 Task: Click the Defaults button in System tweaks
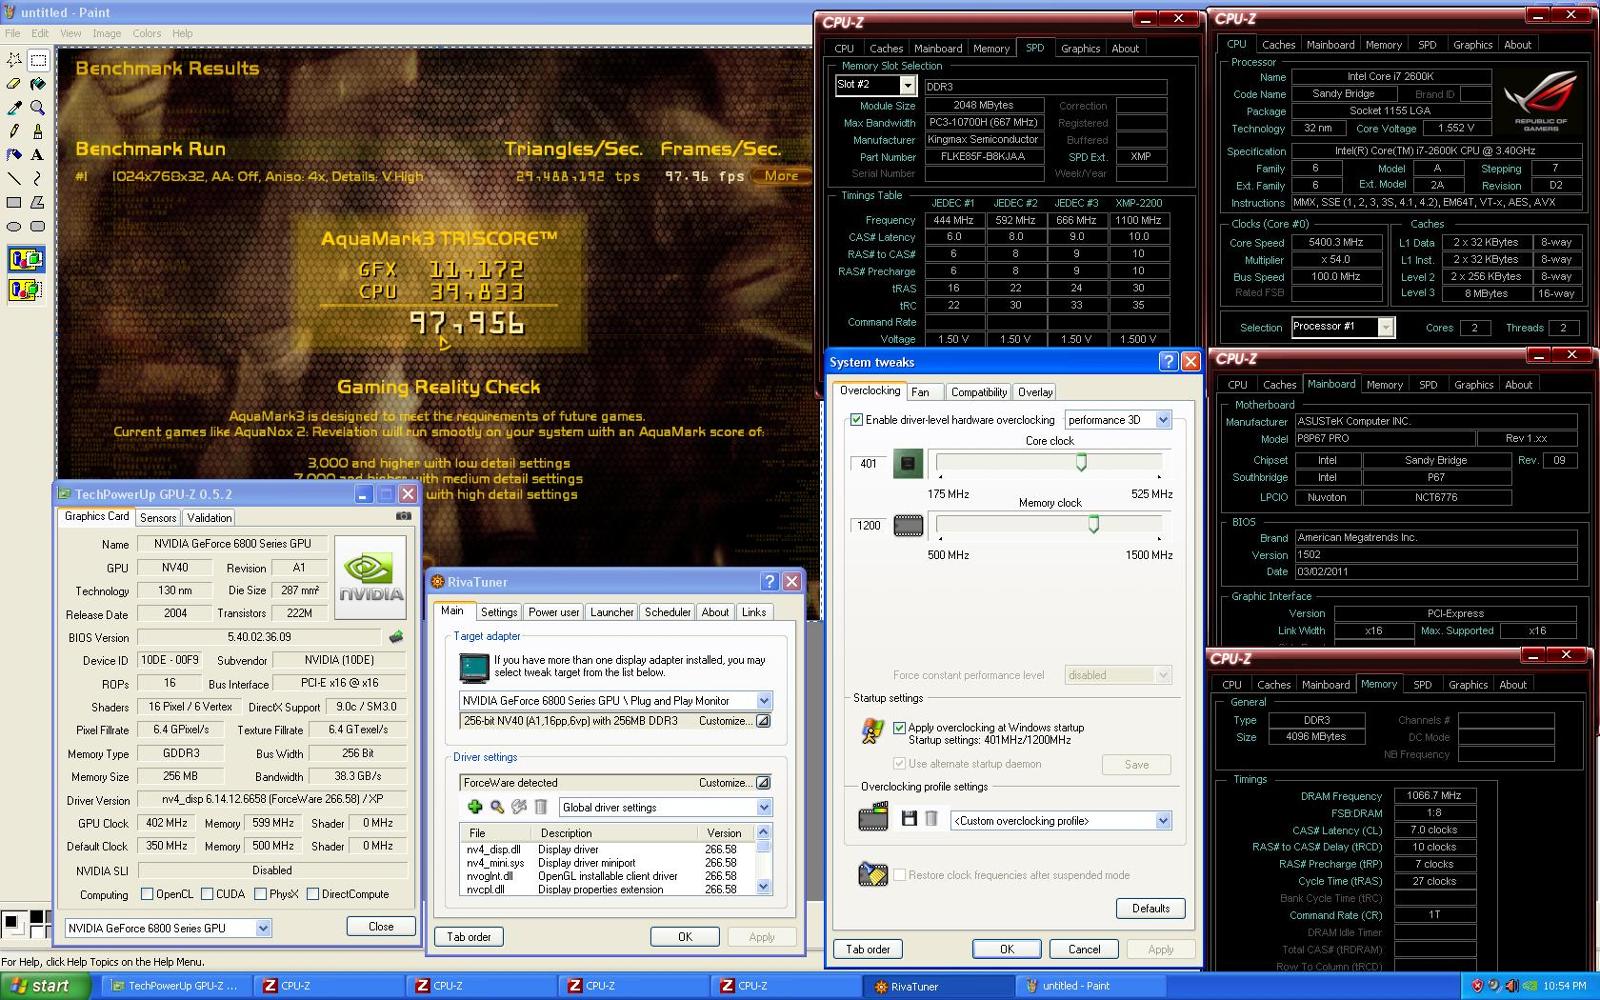point(1151,908)
